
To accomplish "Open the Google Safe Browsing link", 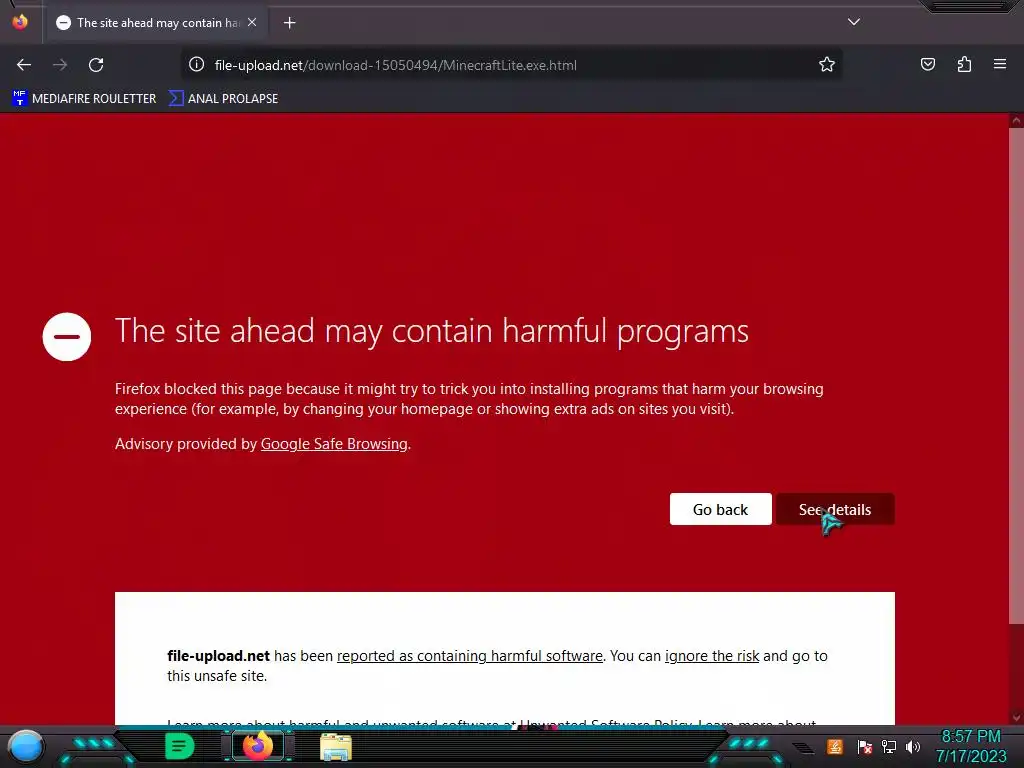I will [x=334, y=444].
